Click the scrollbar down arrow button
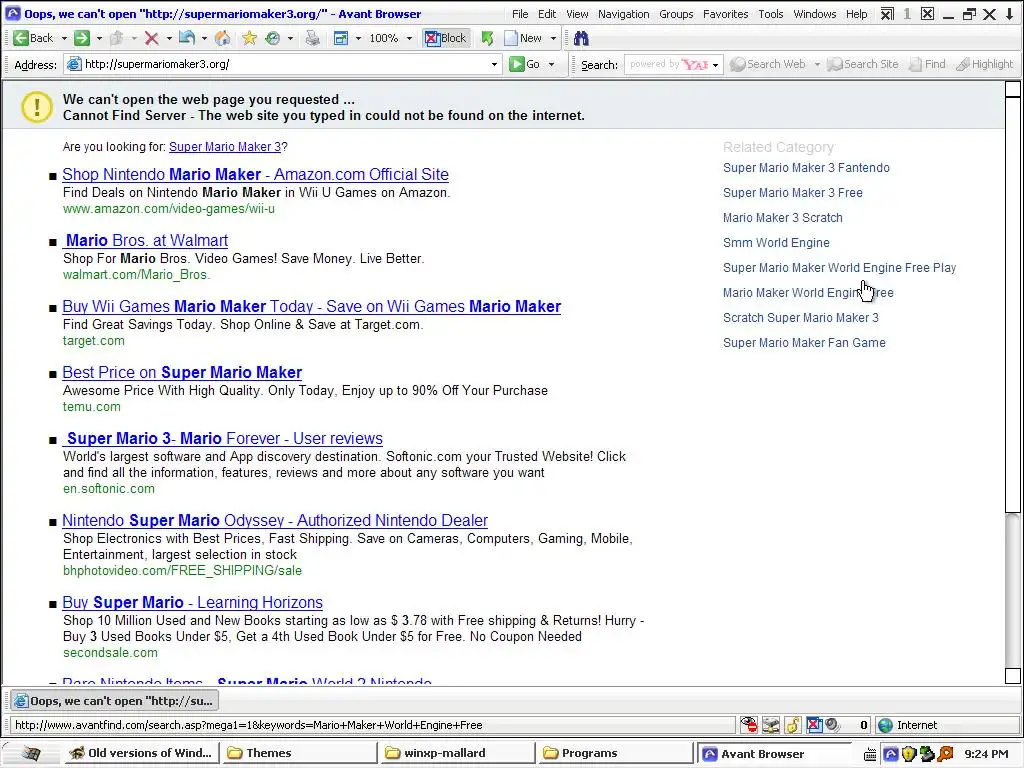This screenshot has height=768, width=1024. pyautogui.click(x=1012, y=676)
